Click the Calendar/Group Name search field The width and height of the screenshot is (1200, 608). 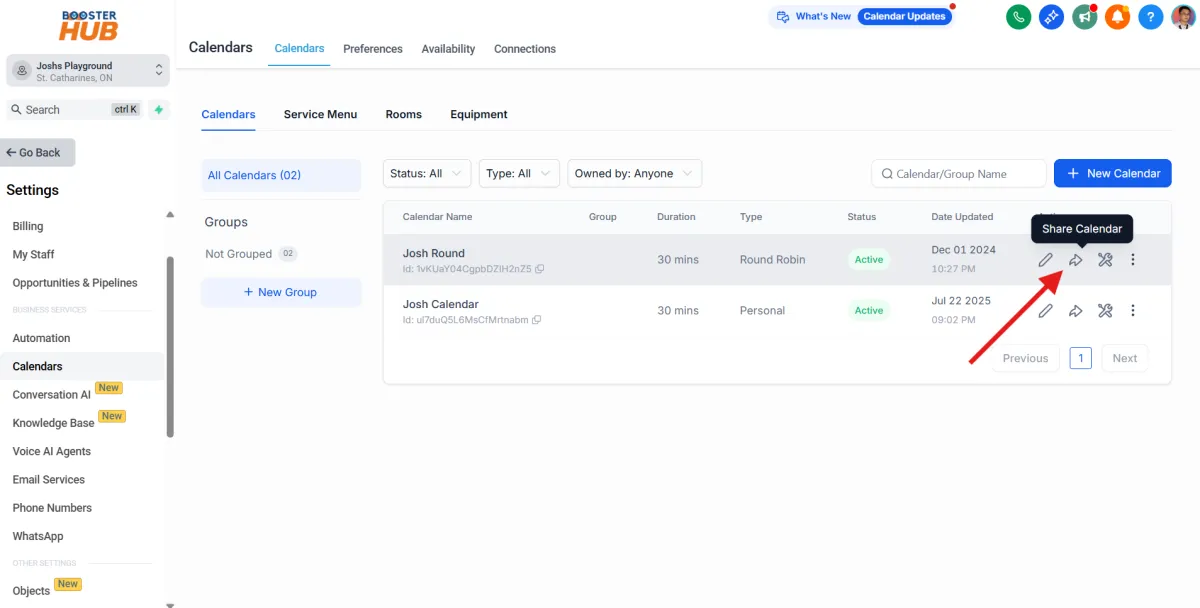(958, 173)
